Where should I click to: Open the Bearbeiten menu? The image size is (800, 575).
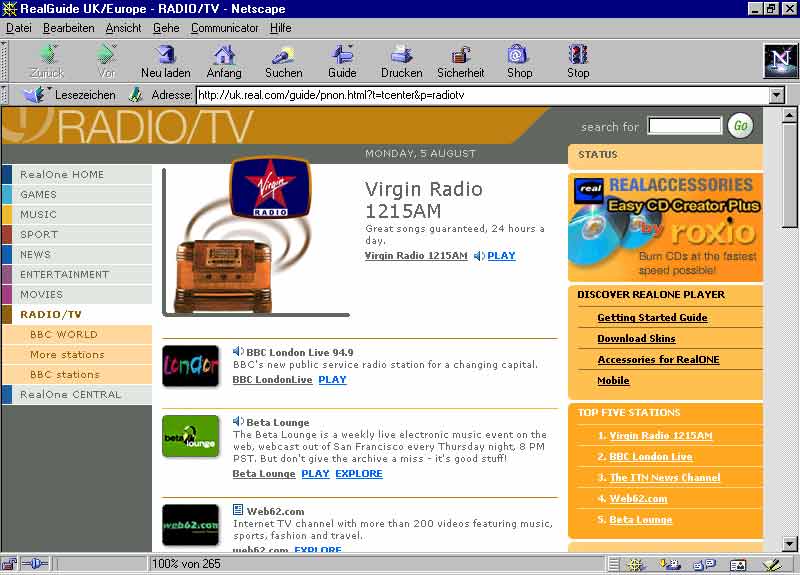[68, 28]
